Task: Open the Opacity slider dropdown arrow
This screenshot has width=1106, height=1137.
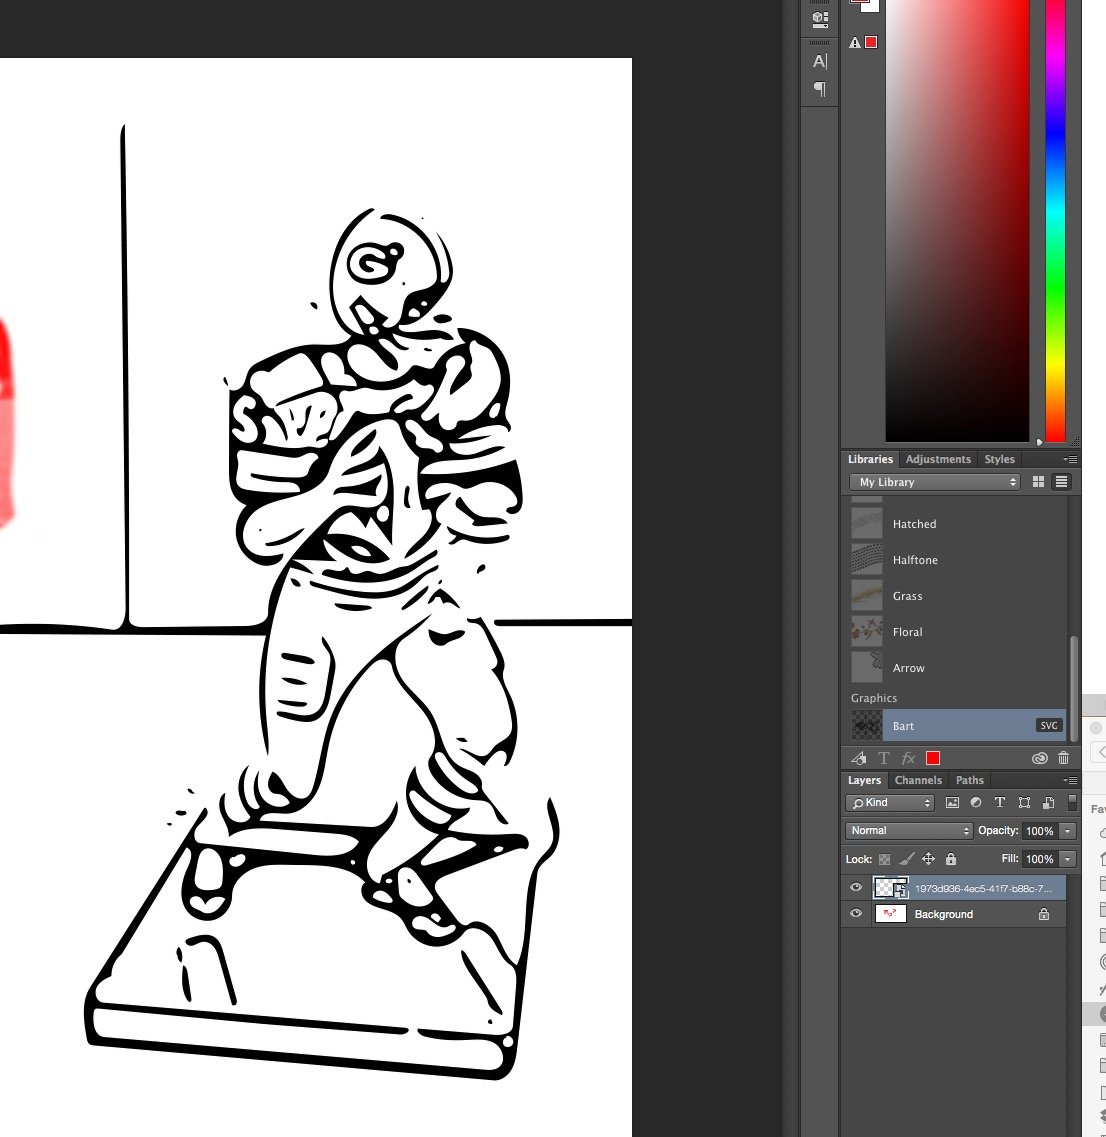Action: coord(1068,831)
